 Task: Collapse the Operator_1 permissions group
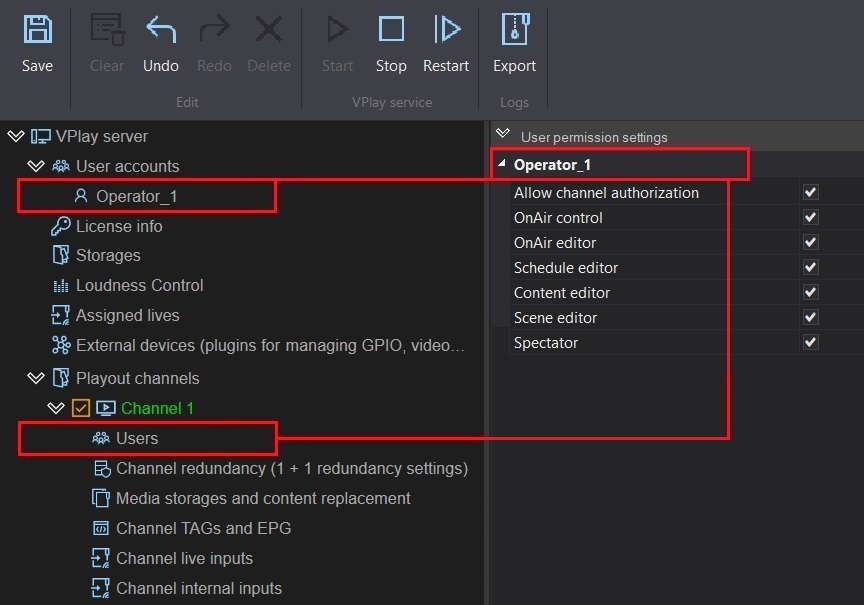(x=502, y=164)
